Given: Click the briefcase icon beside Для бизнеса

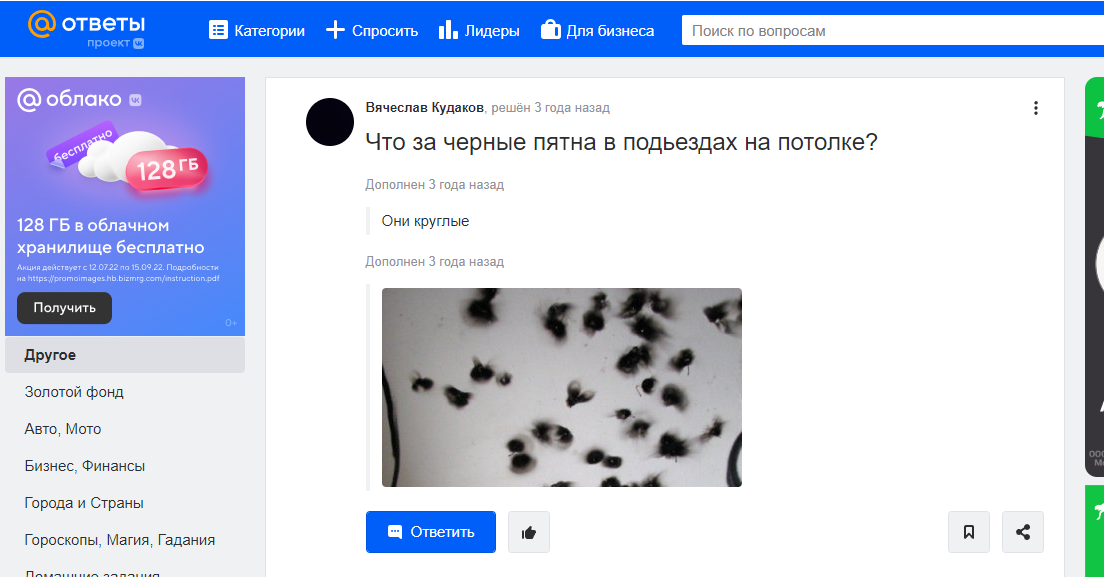Looking at the screenshot, I should (551, 30).
